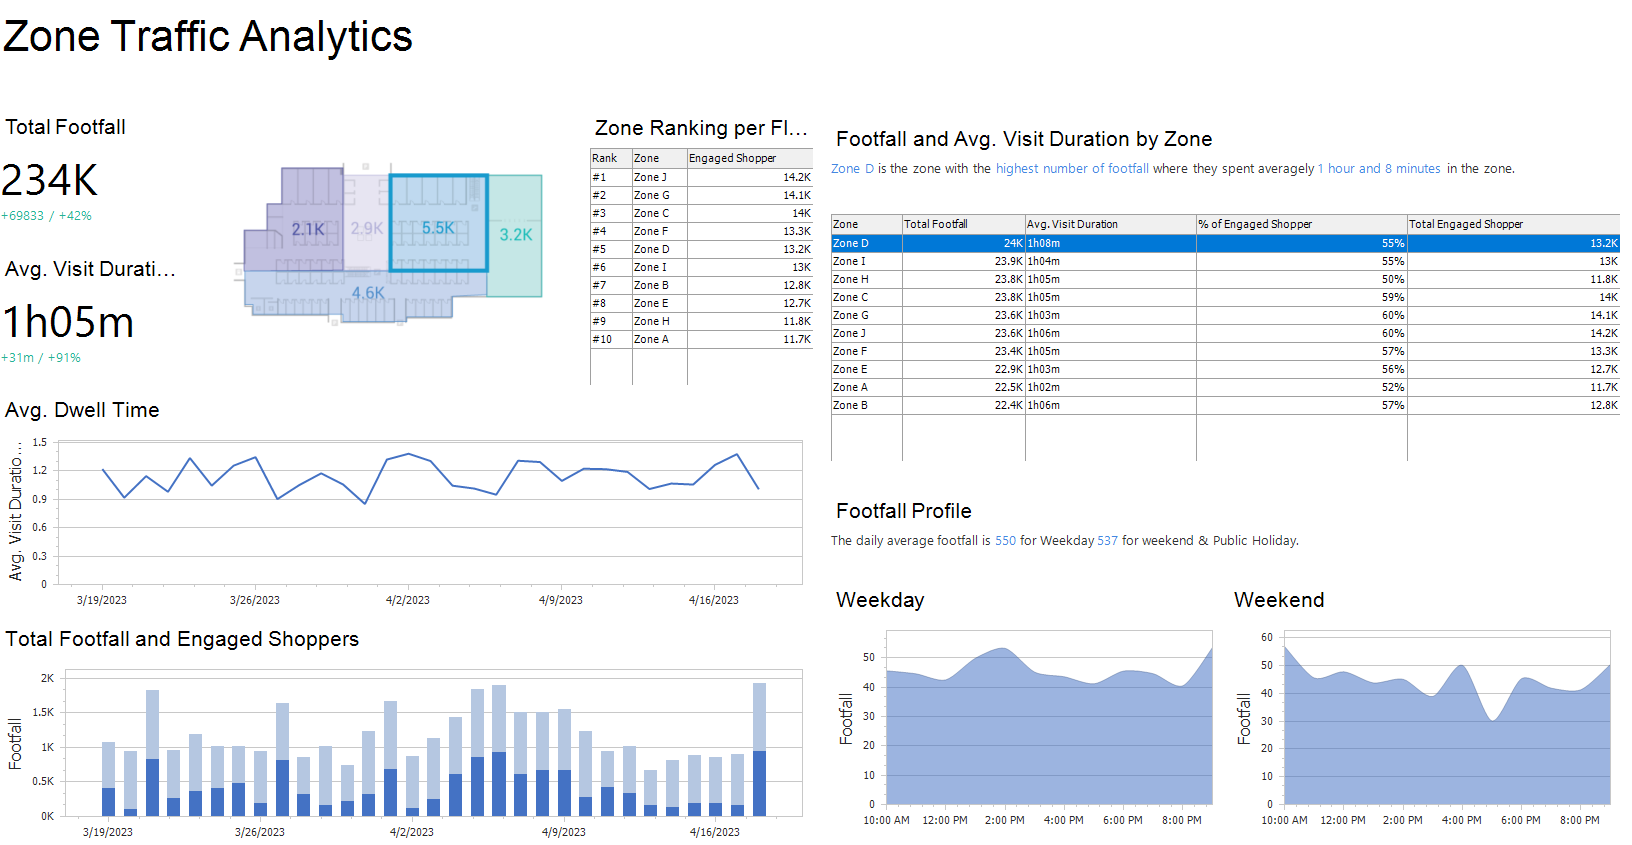The height and width of the screenshot is (845, 1632).
Task: Click the +69833 / +42% change text
Action: pyautogui.click(x=46, y=216)
